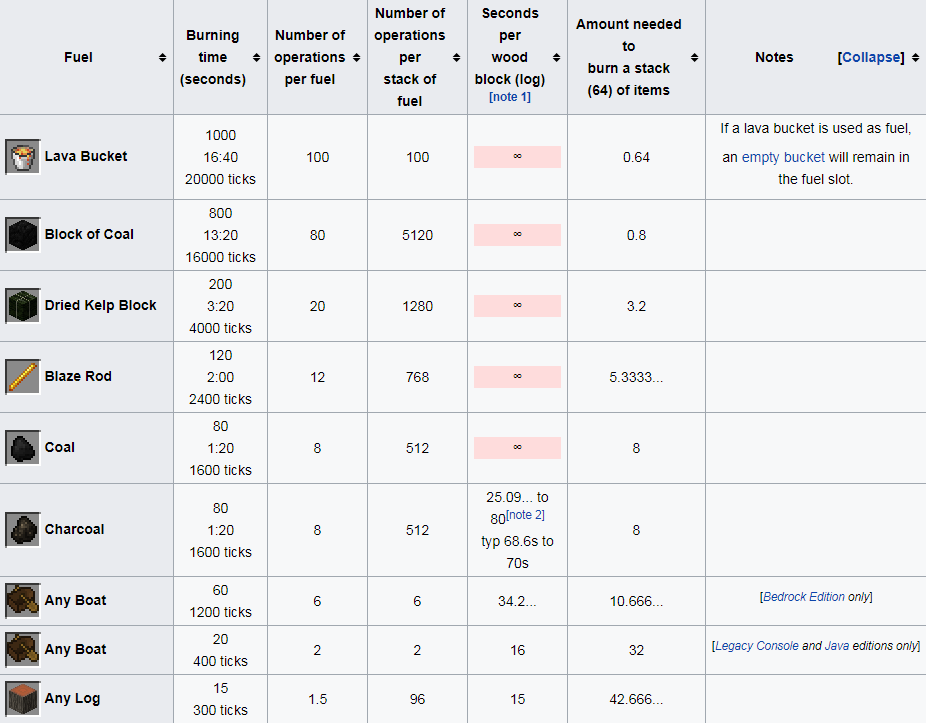This screenshot has height=723, width=926.
Task: Click the Coal item icon
Action: [22, 448]
